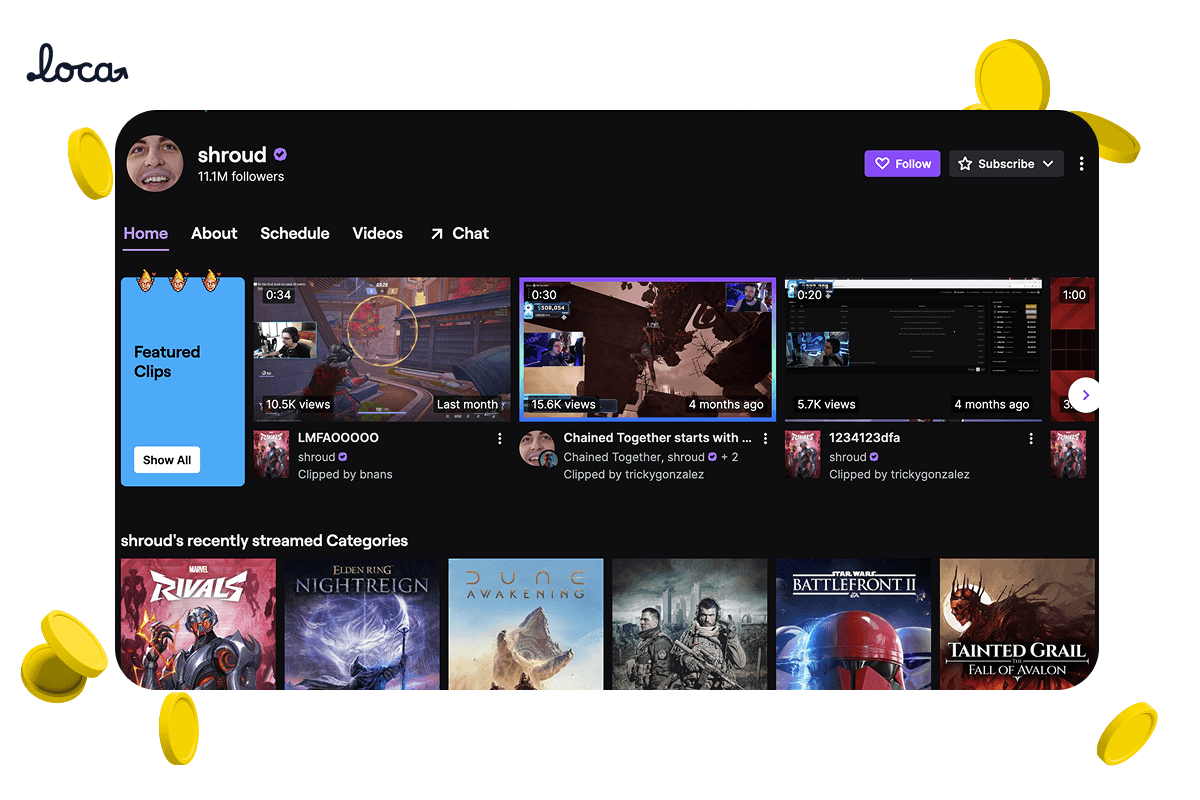Click the 11.1M followers text
This screenshot has height=800, width=1200.
click(241, 177)
